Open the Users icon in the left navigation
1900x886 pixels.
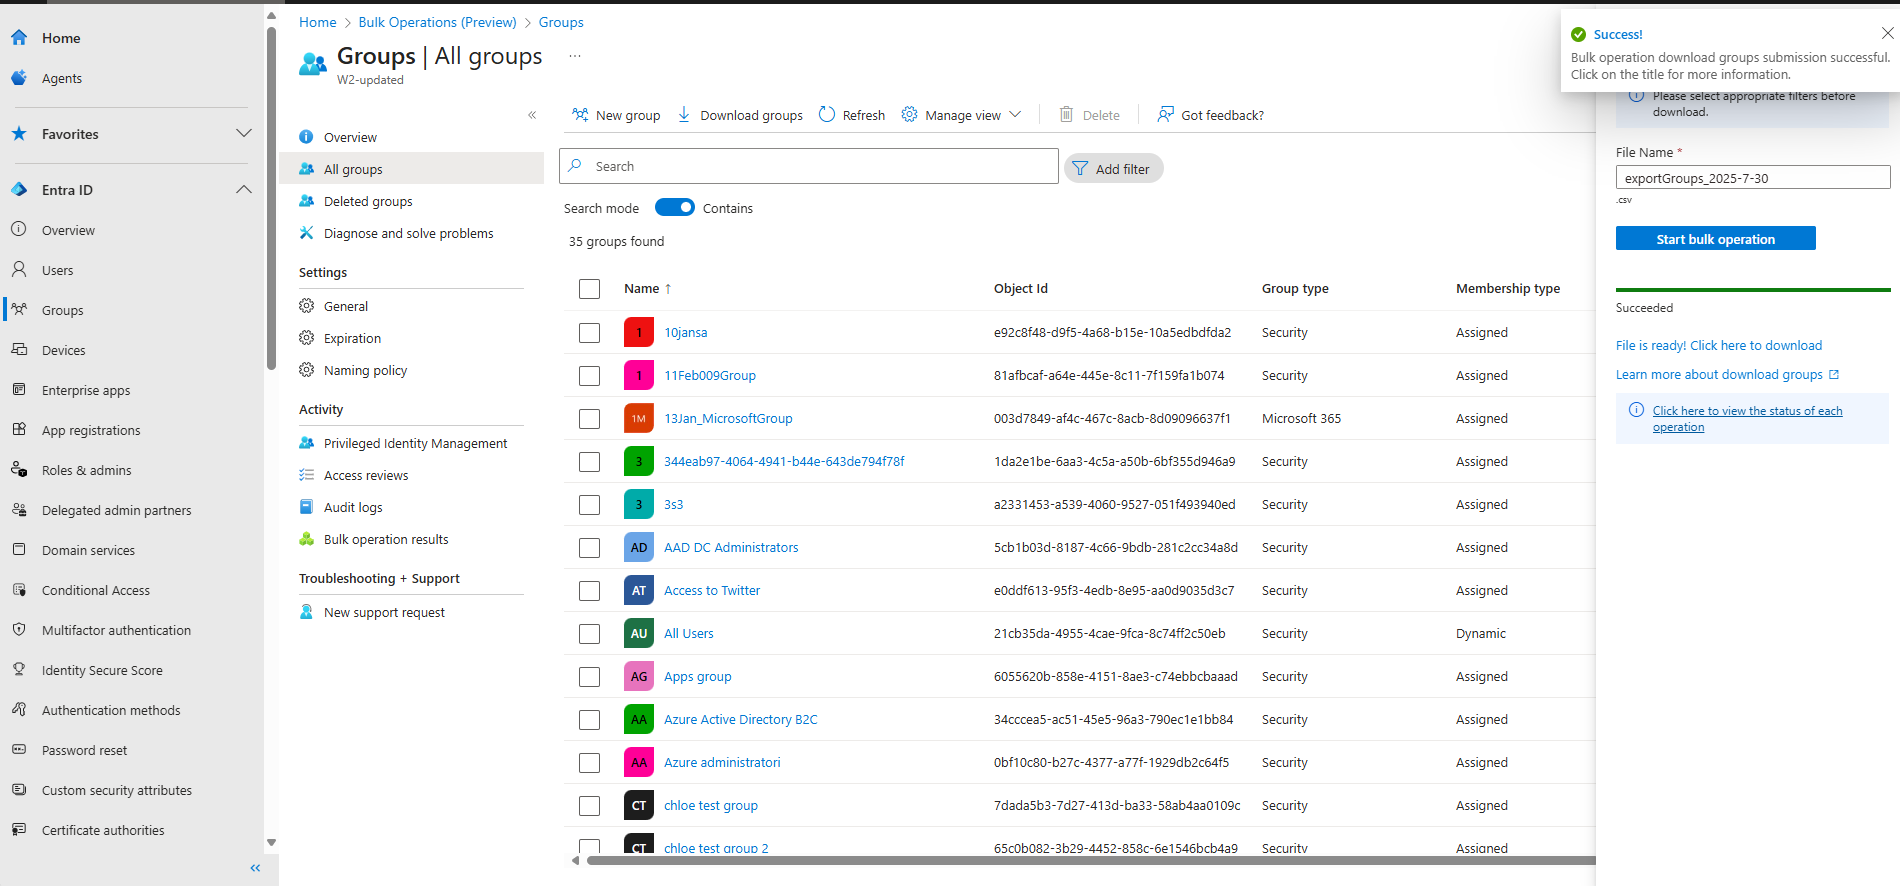click(19, 270)
